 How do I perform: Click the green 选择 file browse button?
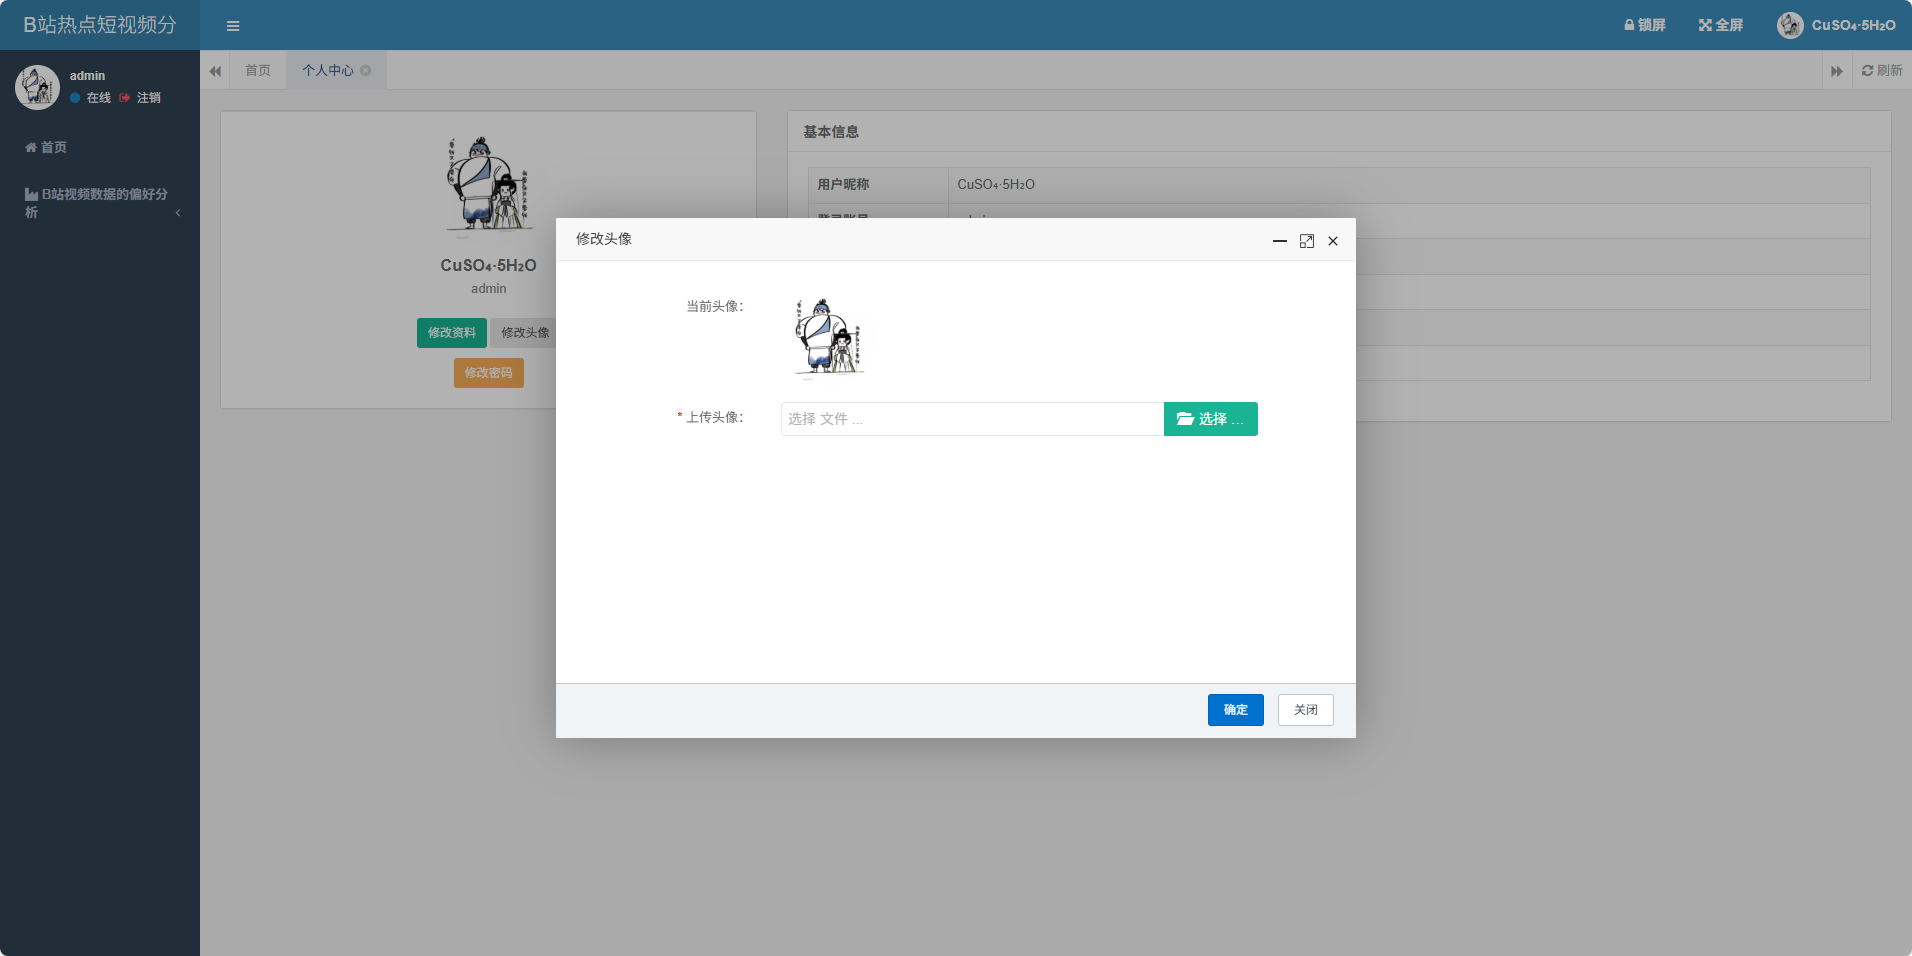[1210, 419]
